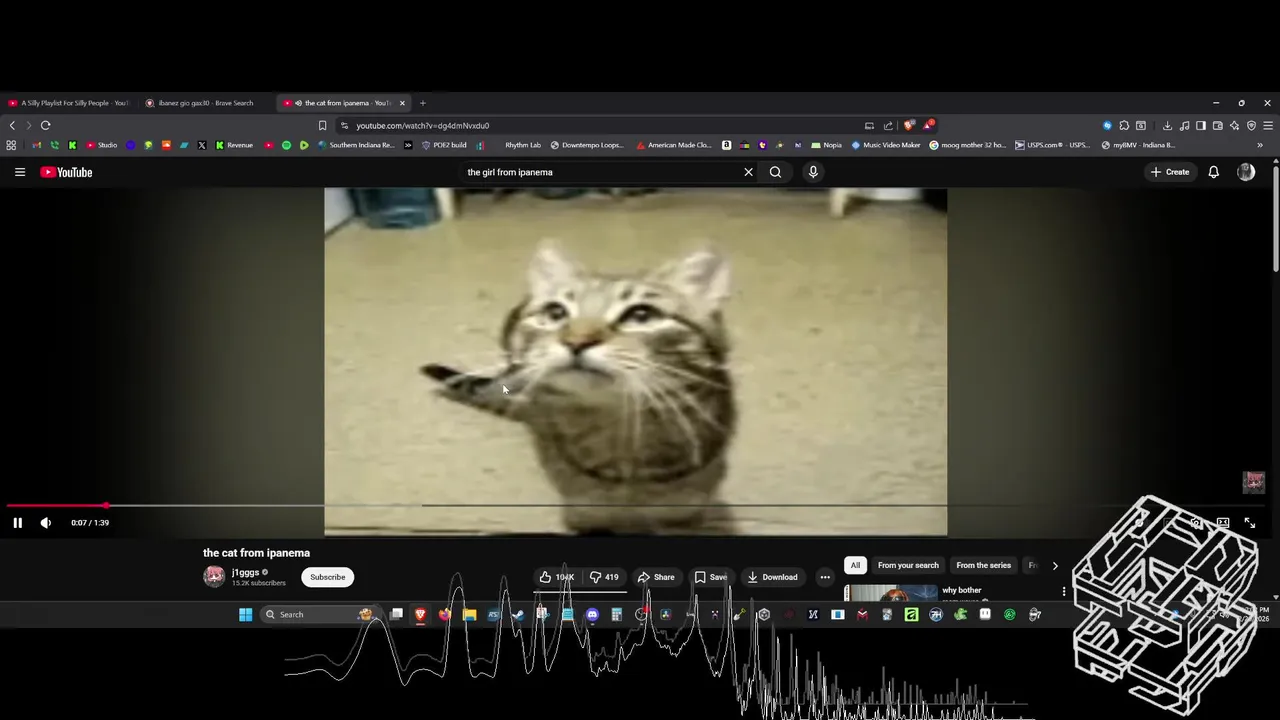
Task: Select the From your search chip
Action: point(908,565)
